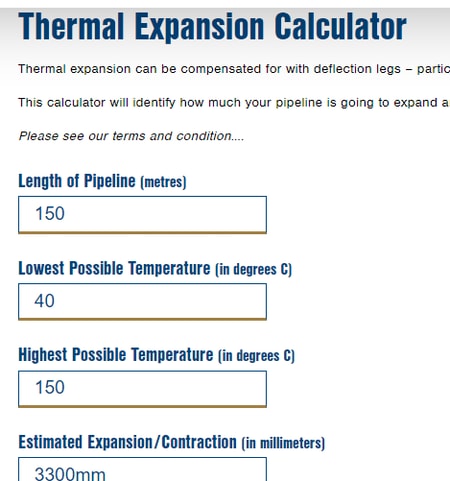Focus the Lowest Possible Temperature input box
This screenshot has width=450, height=481.
click(142, 302)
